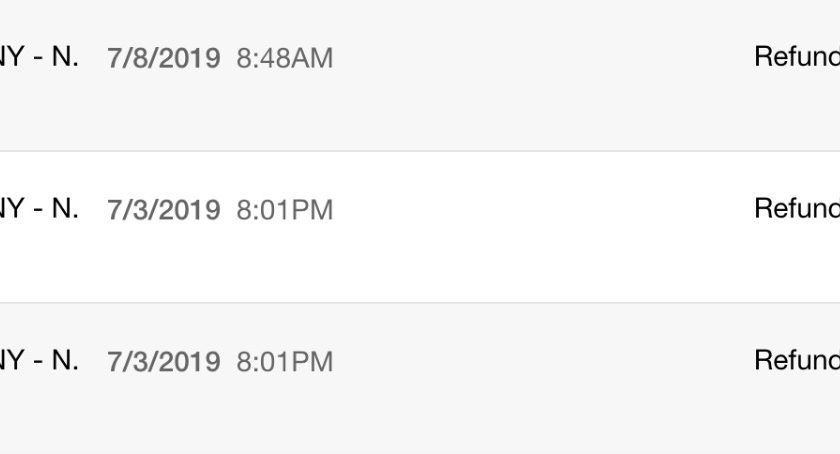Click the divider below the white row
Image resolution: width=840 pixels, height=454 pixels.
pos(420,303)
